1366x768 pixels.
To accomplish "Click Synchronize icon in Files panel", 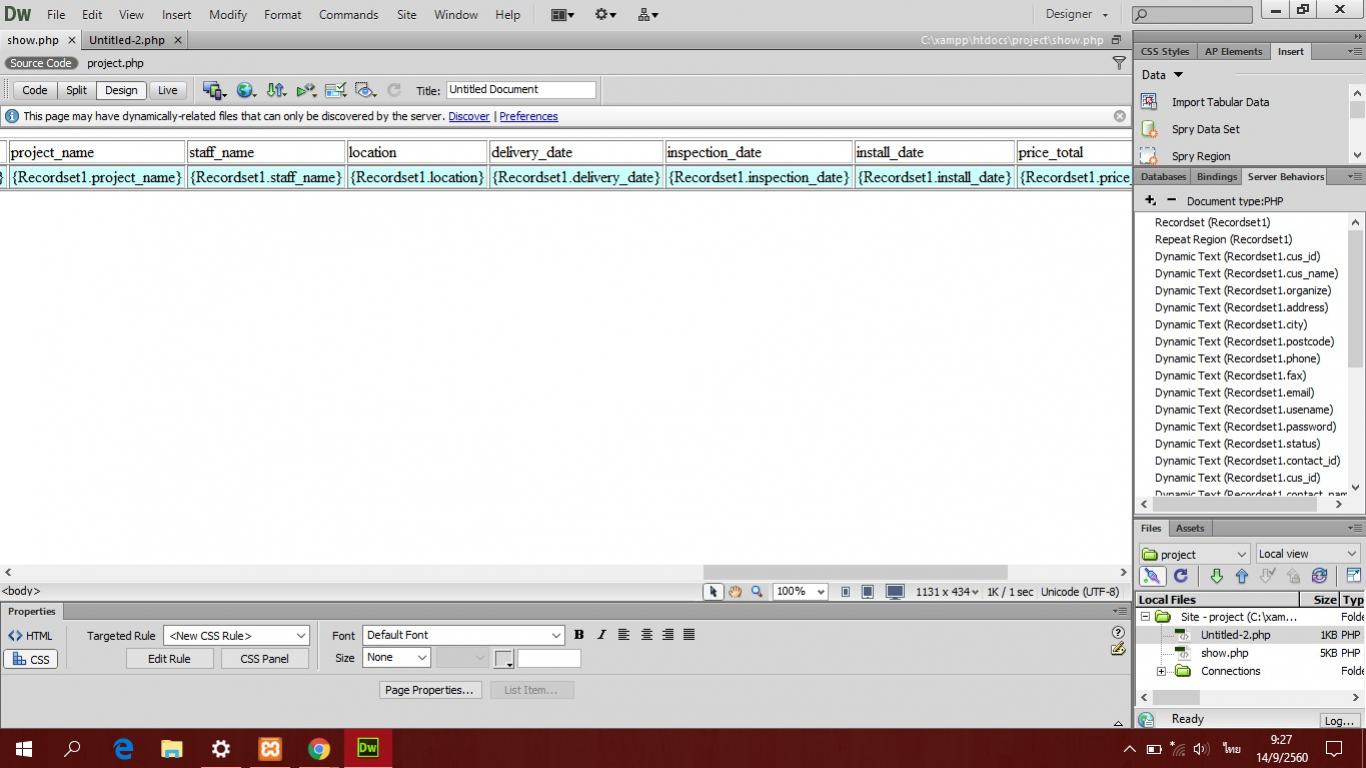I will pos(1319,576).
